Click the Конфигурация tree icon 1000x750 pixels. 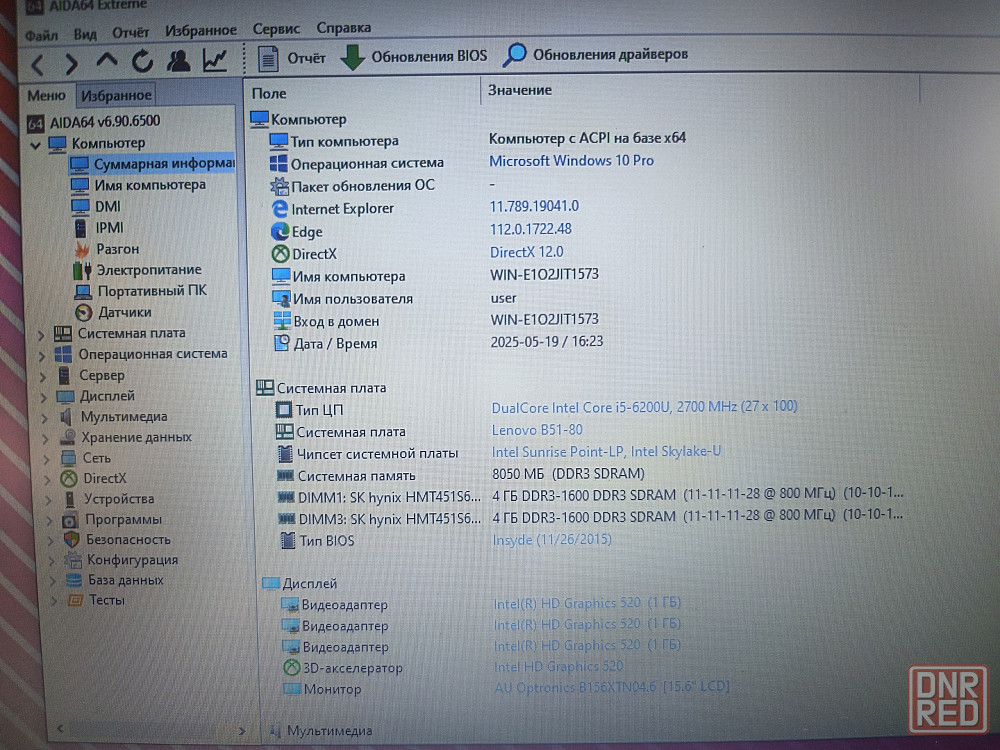[x=73, y=561]
